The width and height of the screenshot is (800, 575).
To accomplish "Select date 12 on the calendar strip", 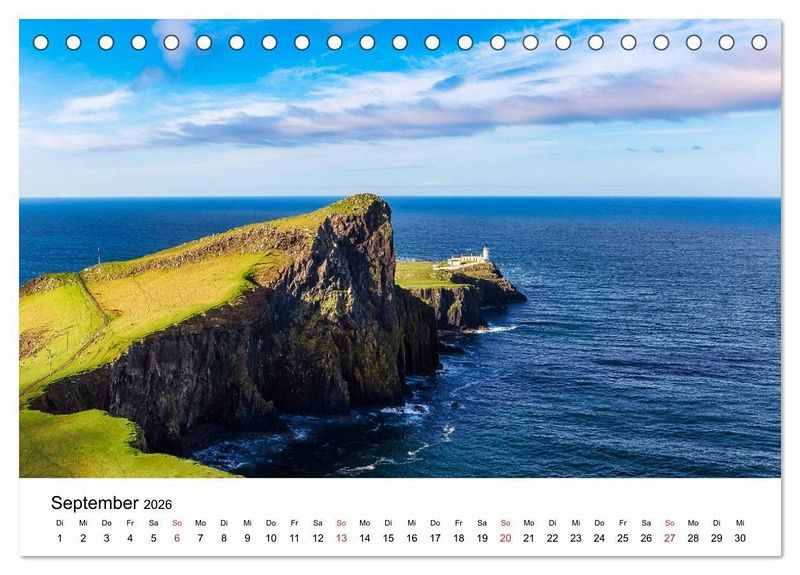I will [x=318, y=538].
